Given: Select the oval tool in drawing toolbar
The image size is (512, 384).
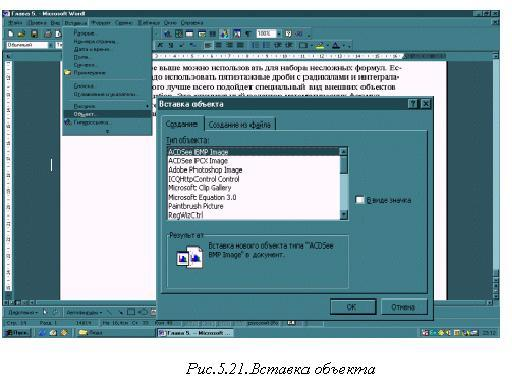Looking at the screenshot, I should [143, 312].
